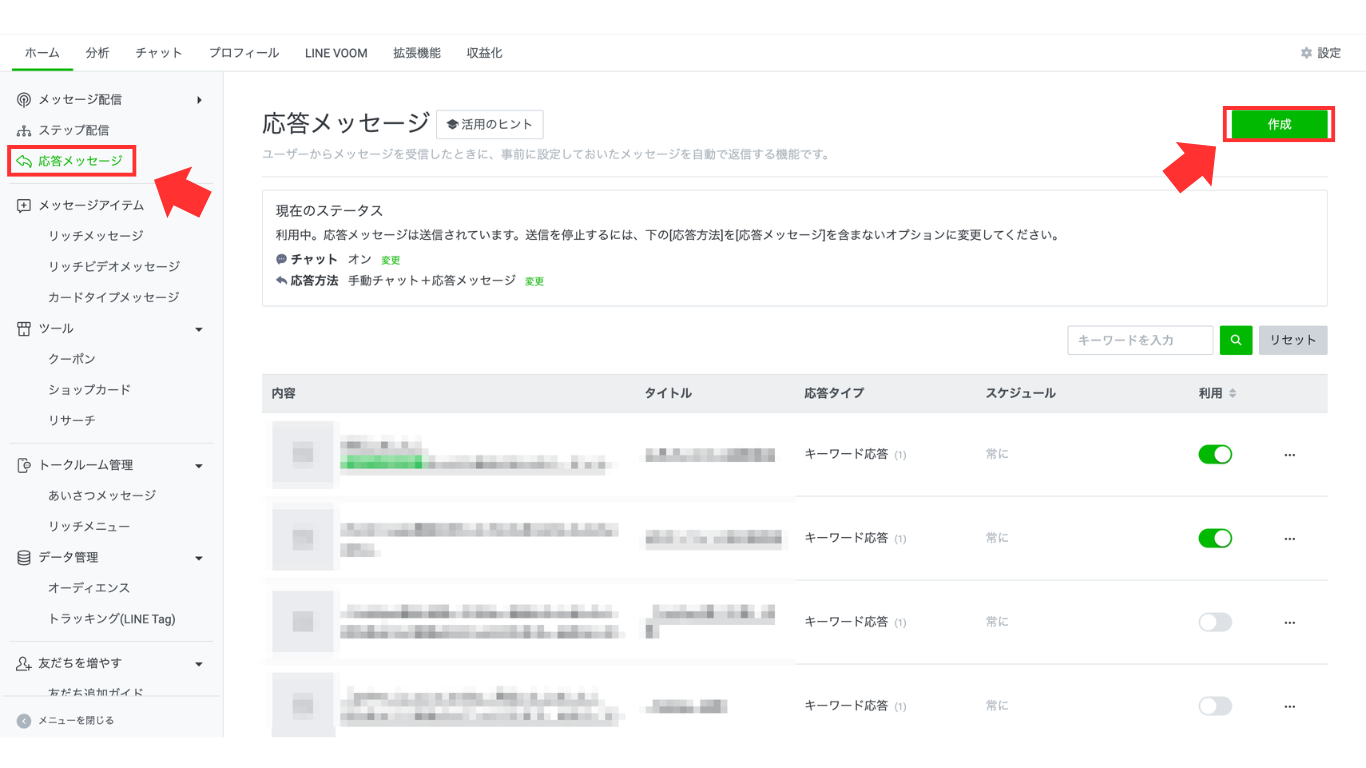Open the LINE VOOM tab
The height and width of the screenshot is (768, 1366).
pos(336,53)
